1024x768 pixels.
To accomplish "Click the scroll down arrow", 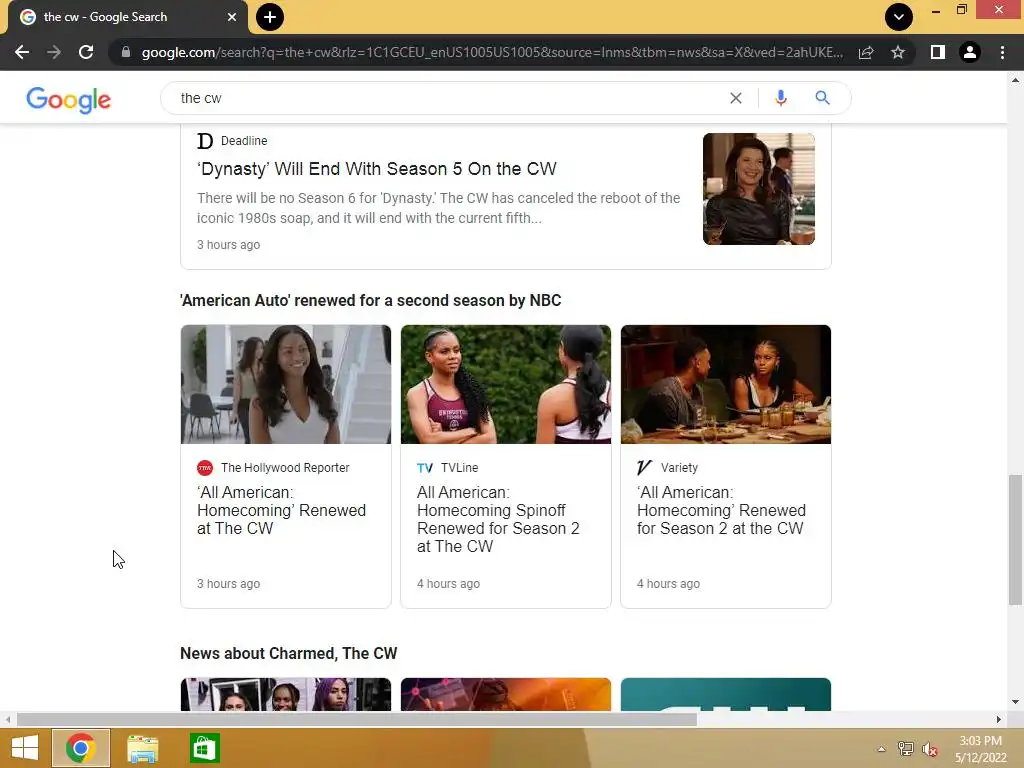I will (x=1015, y=702).
